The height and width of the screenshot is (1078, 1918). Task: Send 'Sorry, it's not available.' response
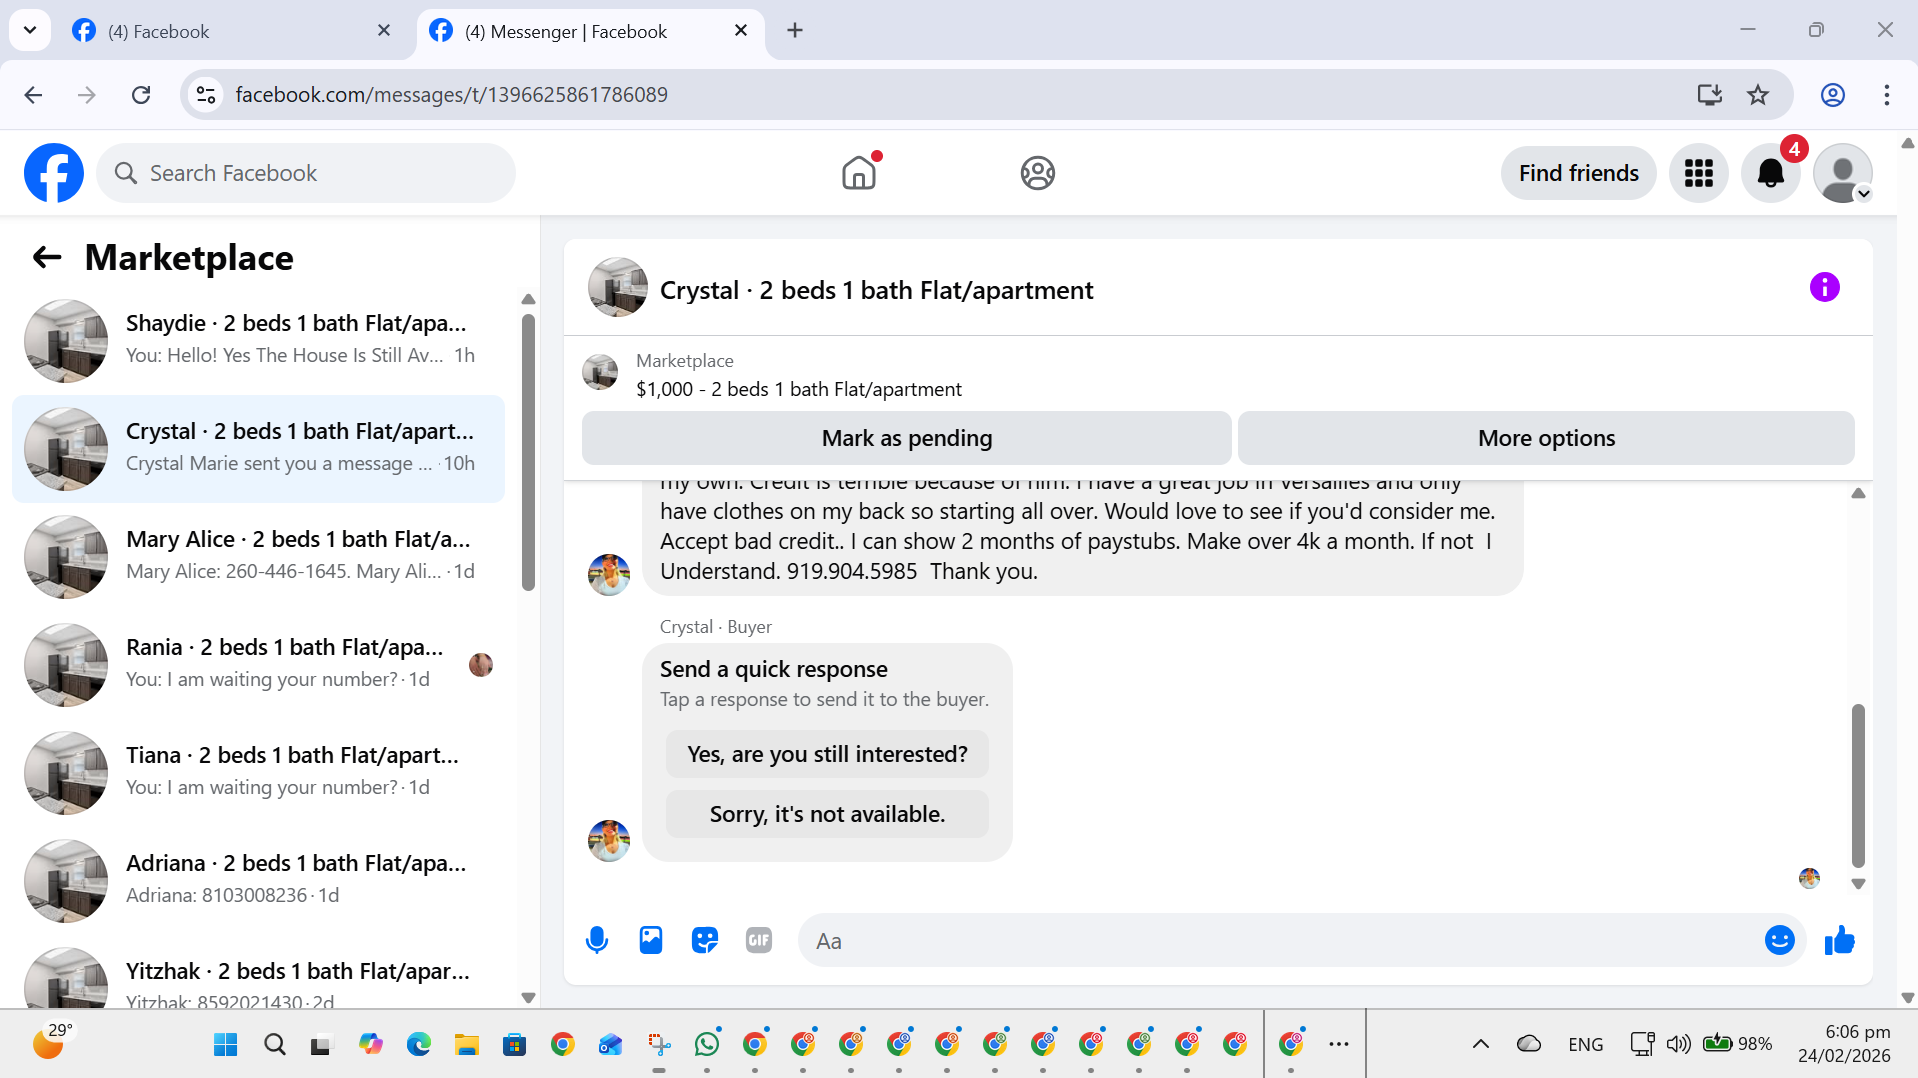click(827, 814)
